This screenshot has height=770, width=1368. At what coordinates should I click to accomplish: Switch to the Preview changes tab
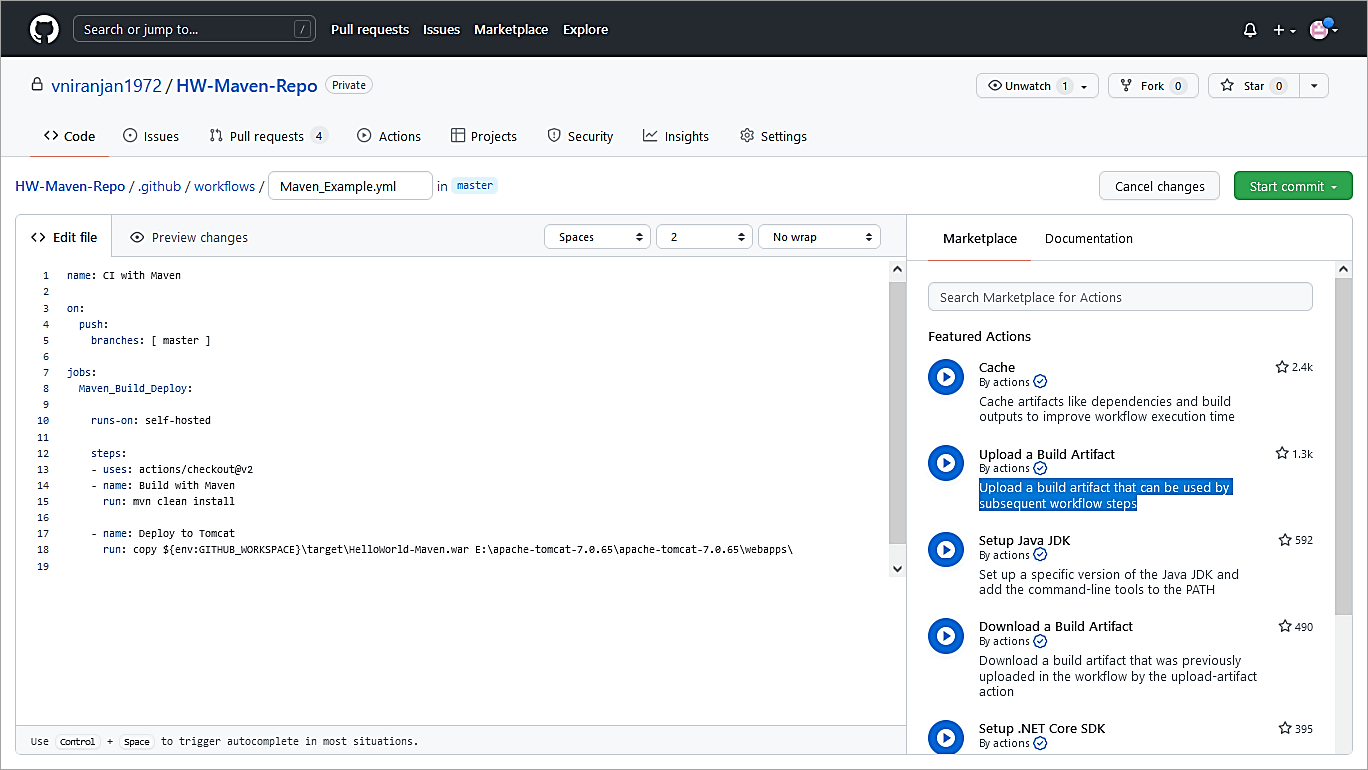[189, 237]
